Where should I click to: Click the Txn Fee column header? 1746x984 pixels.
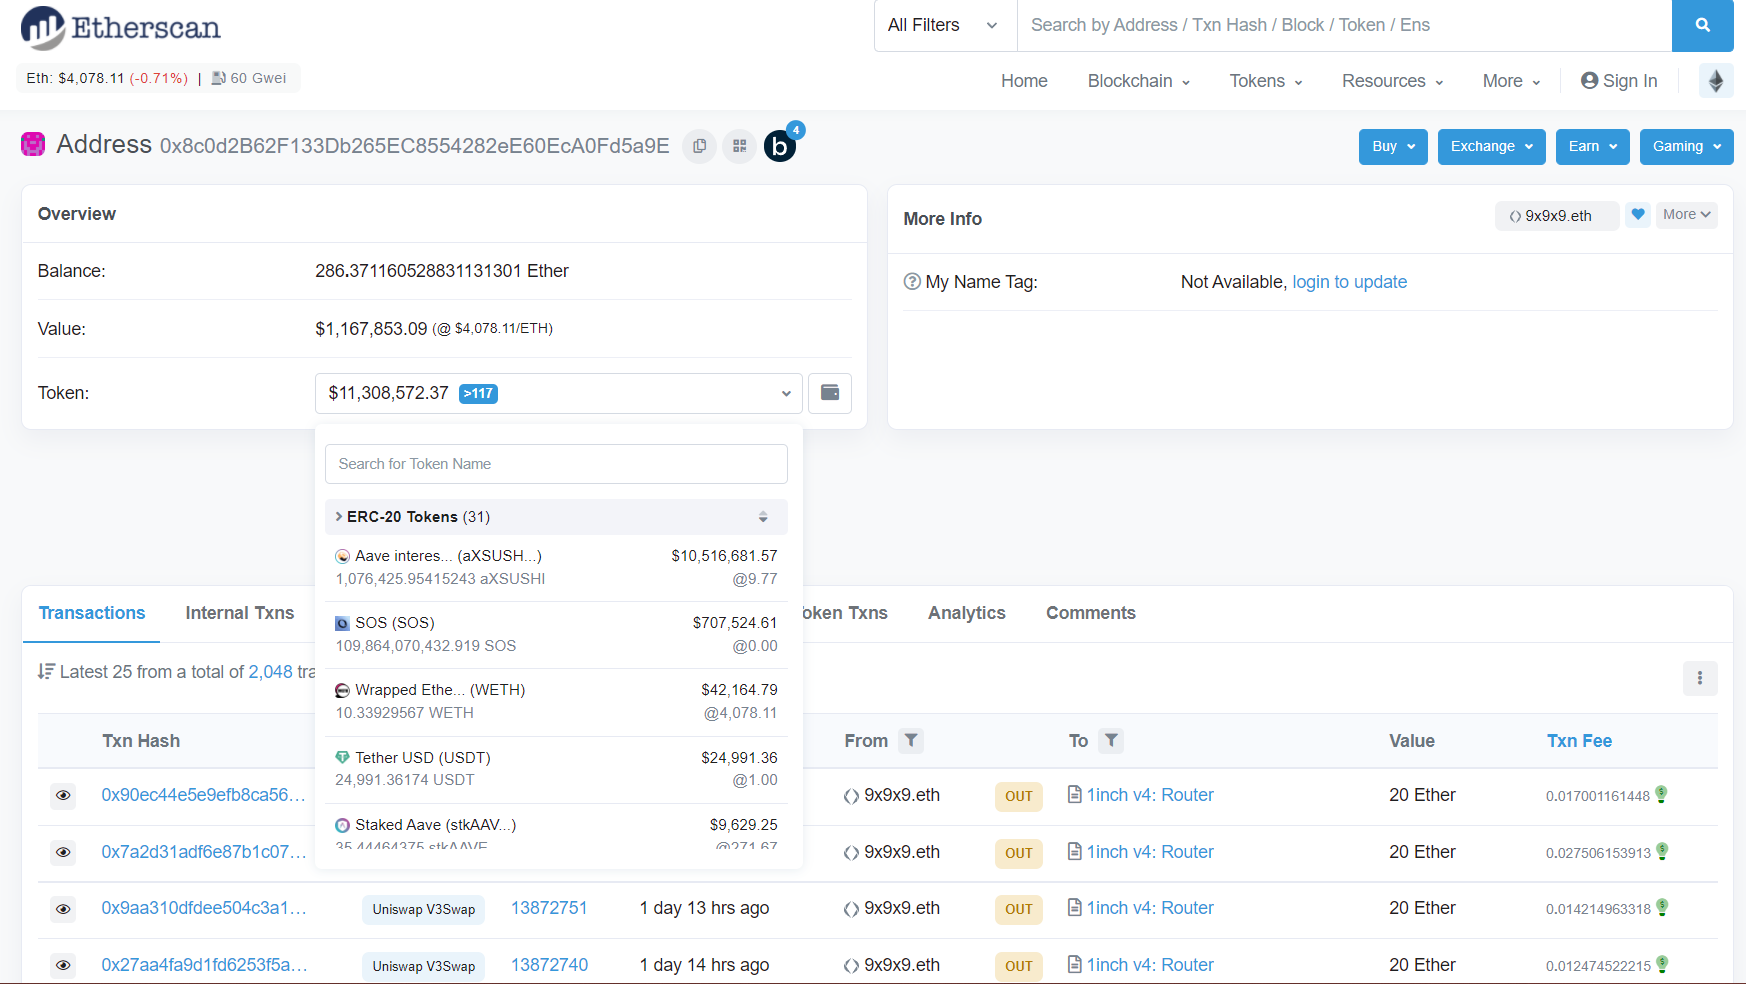(x=1579, y=741)
